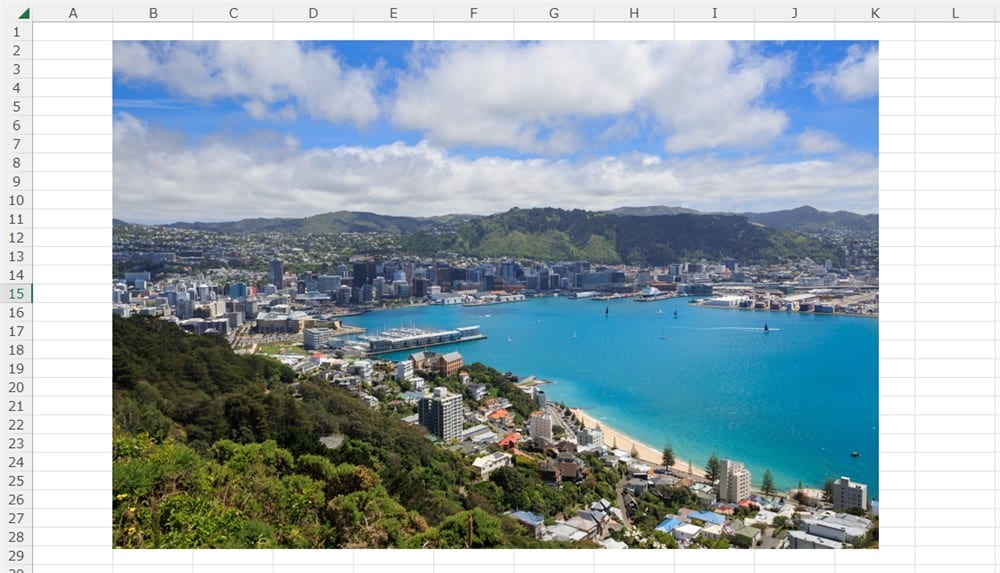Highlight column G via its header
Image resolution: width=1000 pixels, height=573 pixels.
click(x=554, y=13)
